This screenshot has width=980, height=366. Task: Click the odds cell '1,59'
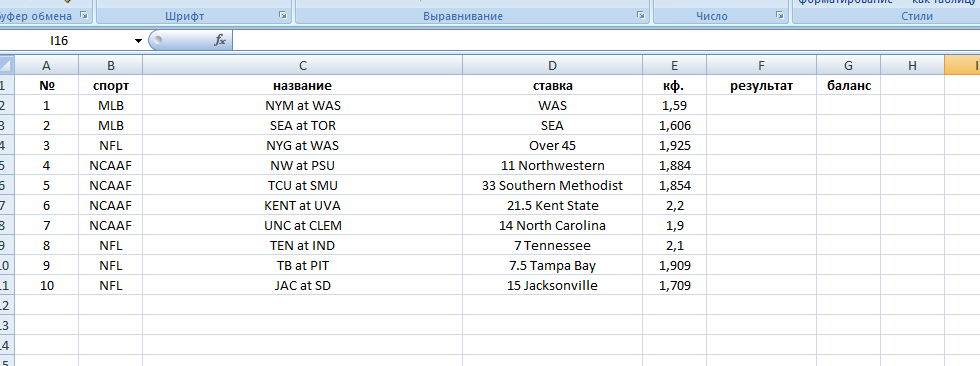[674, 106]
